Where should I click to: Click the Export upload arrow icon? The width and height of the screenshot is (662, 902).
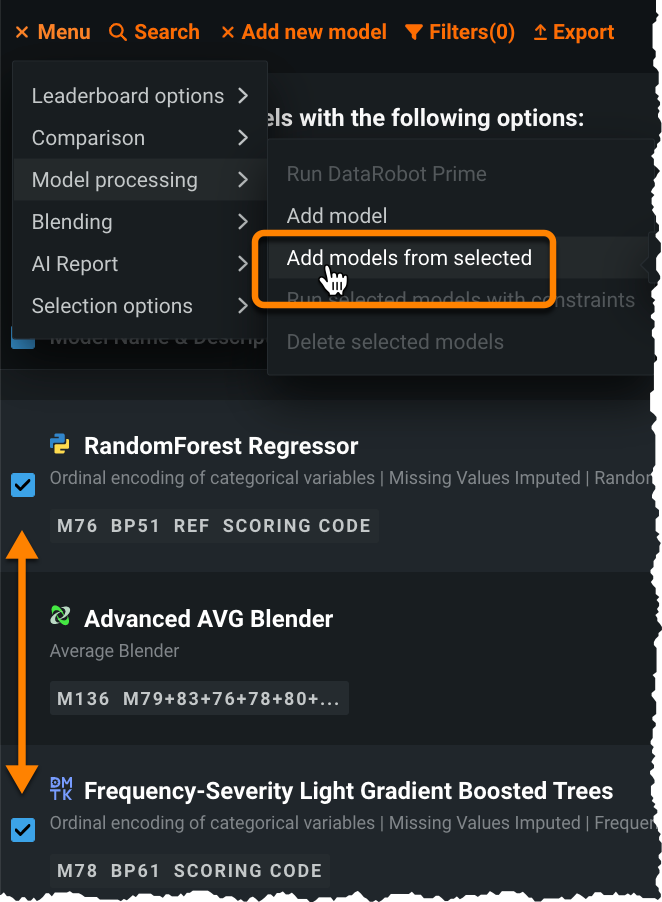pos(540,33)
